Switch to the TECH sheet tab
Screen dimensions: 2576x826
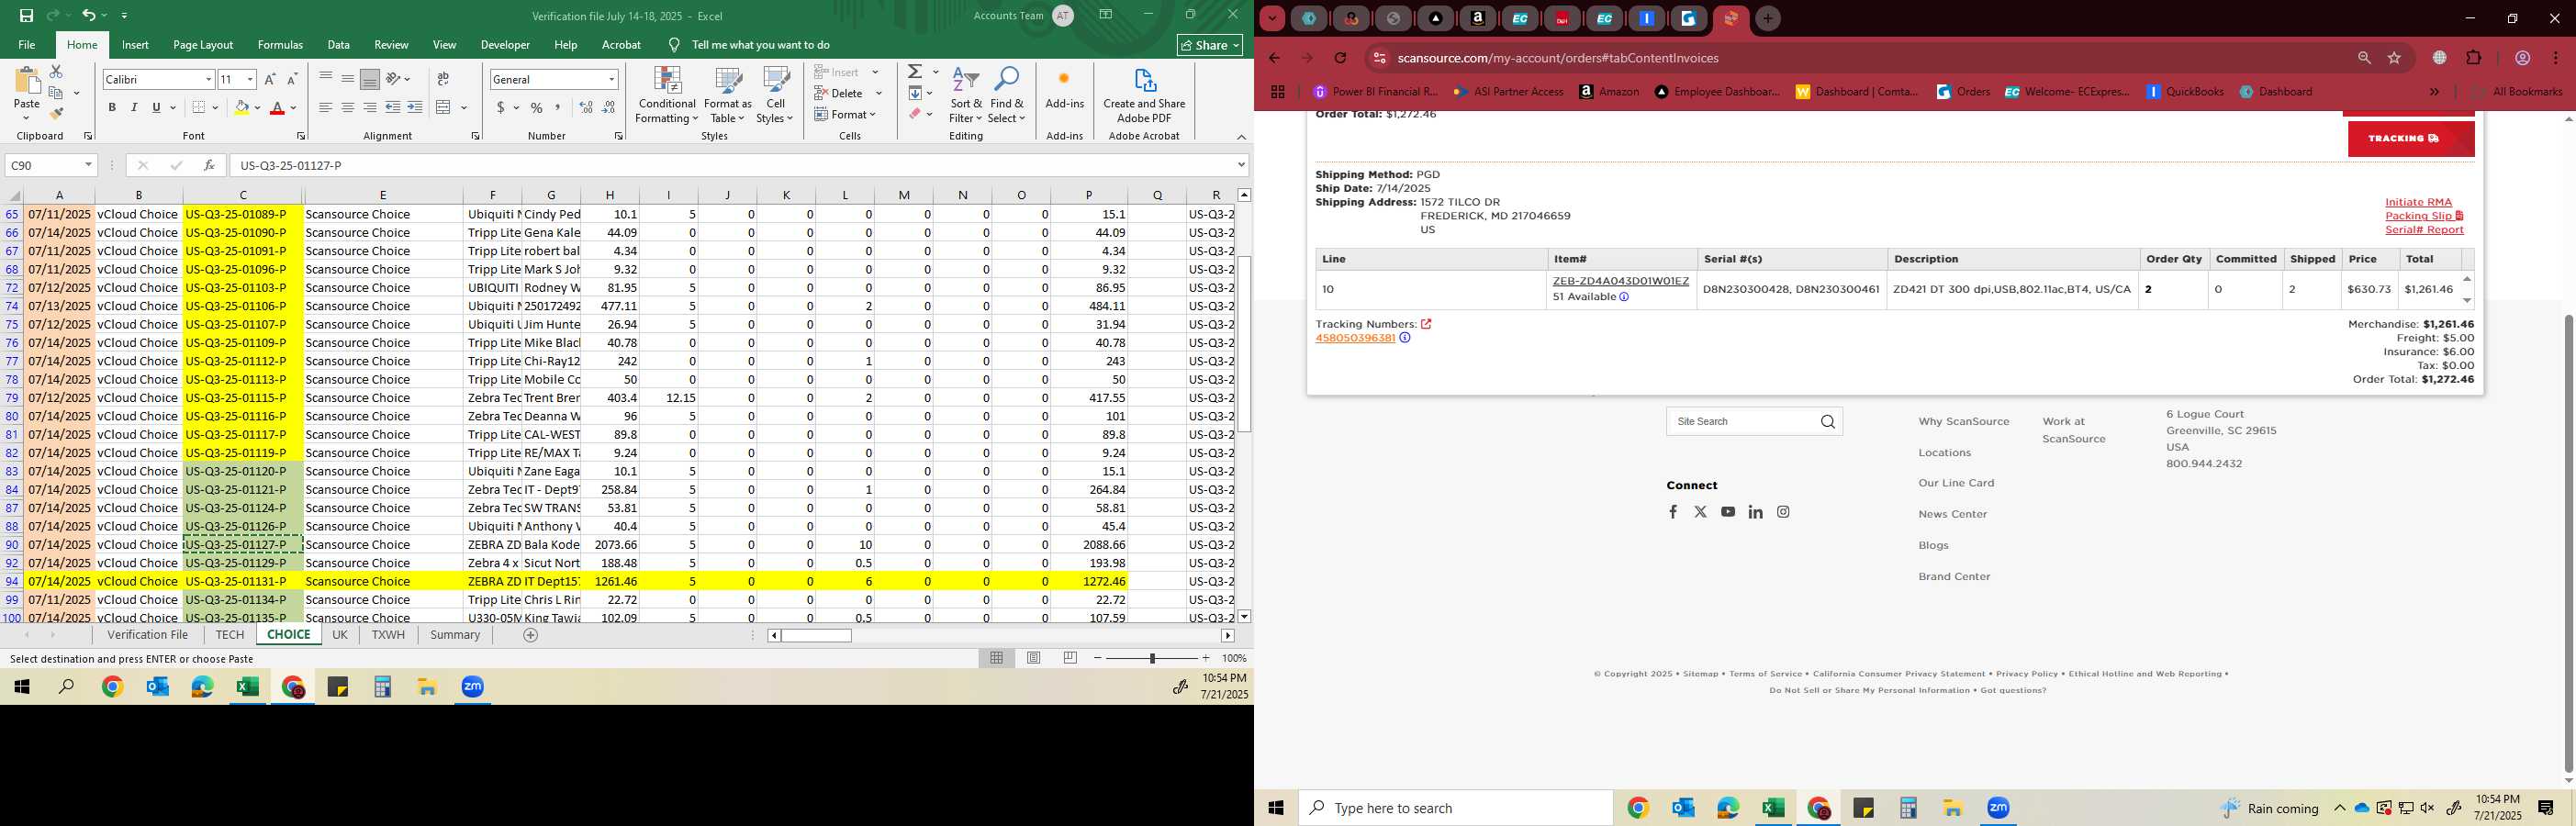(229, 635)
